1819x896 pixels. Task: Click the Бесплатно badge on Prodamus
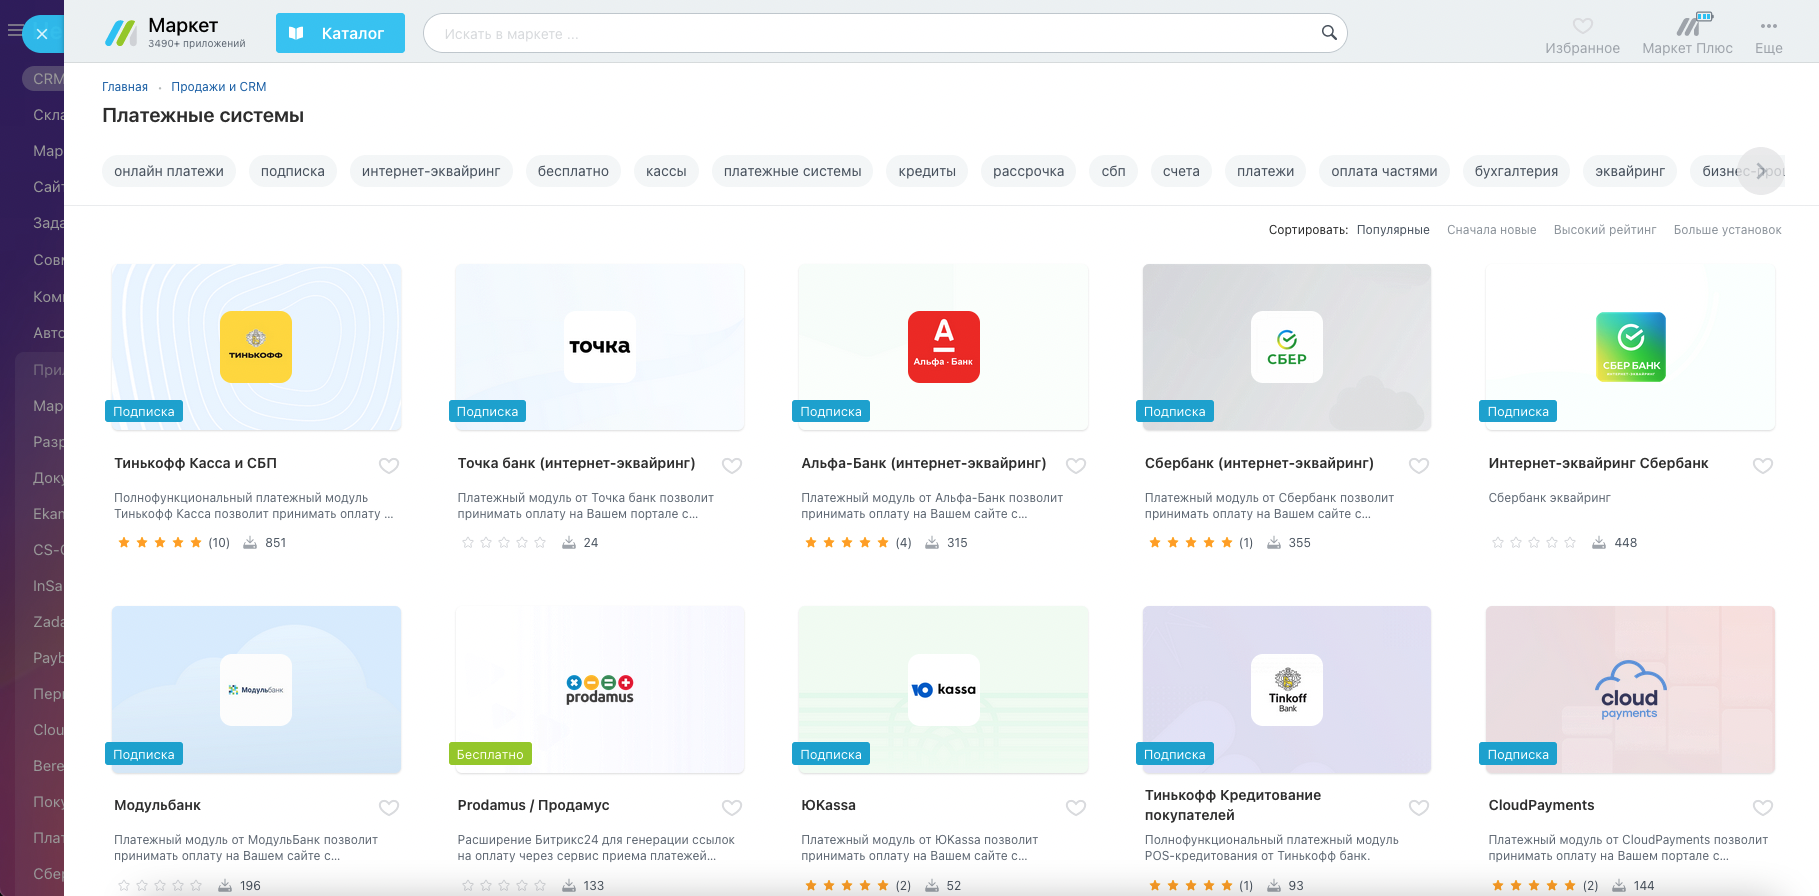(x=490, y=754)
